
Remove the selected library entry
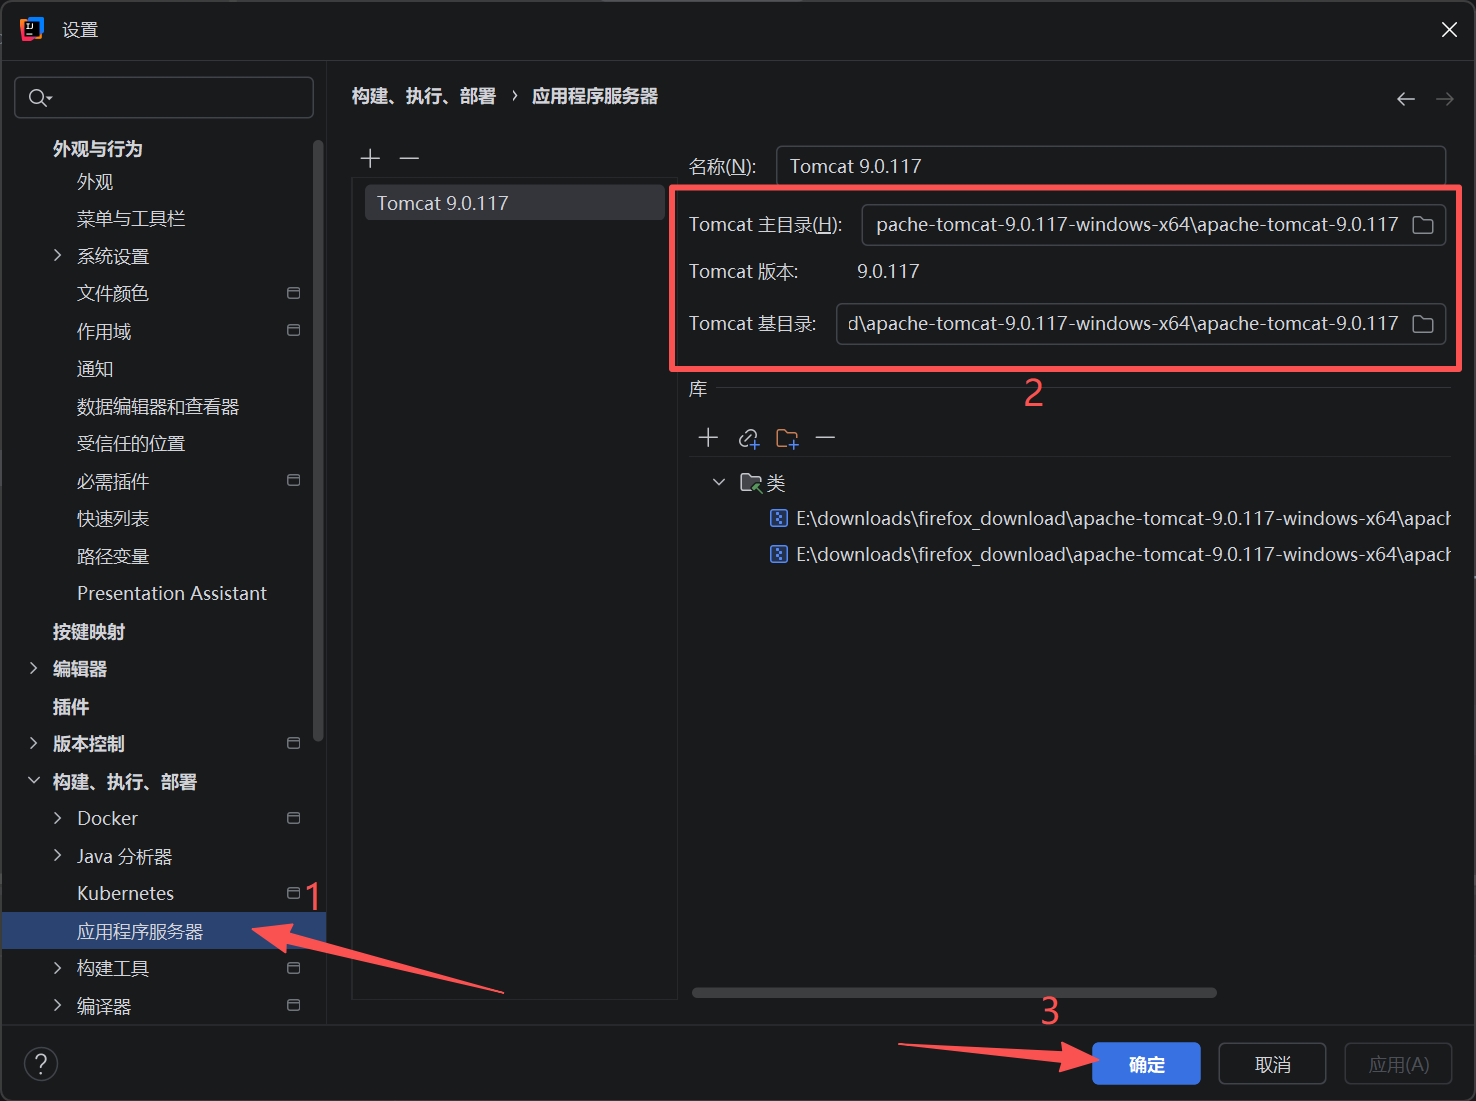(825, 437)
